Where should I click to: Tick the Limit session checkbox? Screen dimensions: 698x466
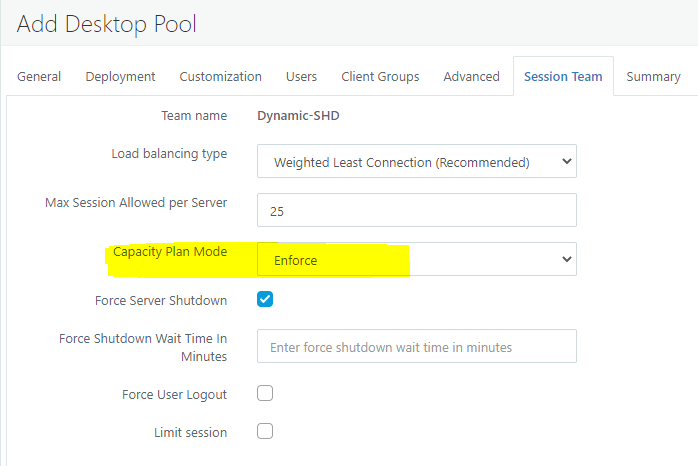(265, 431)
